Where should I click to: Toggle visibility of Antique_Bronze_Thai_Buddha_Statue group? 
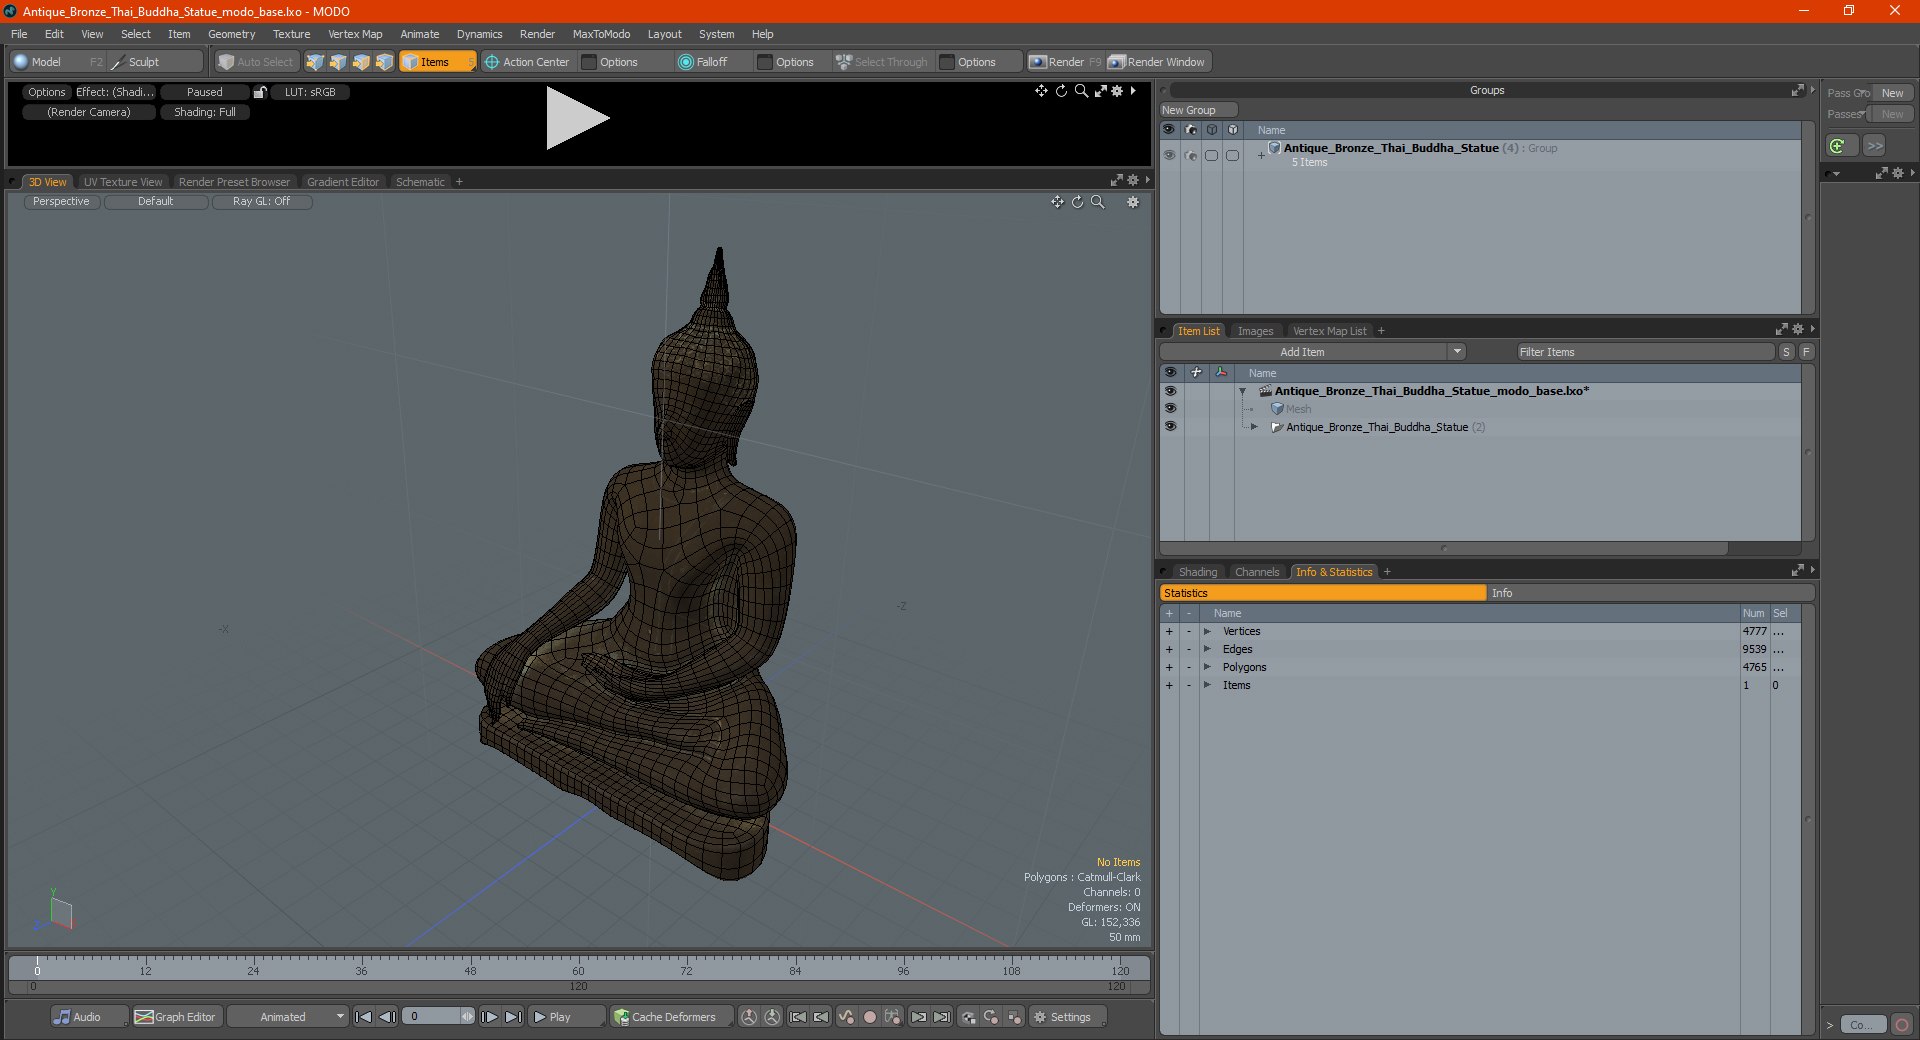click(x=1169, y=155)
